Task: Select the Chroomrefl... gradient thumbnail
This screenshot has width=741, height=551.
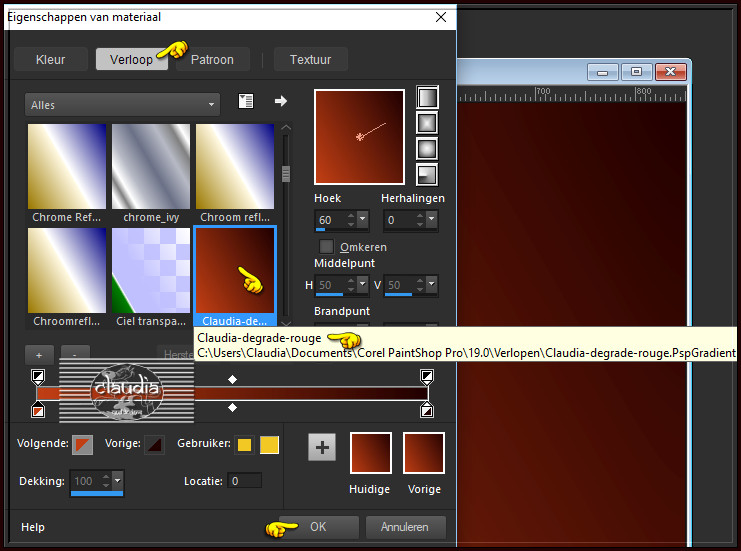Action: [x=67, y=270]
